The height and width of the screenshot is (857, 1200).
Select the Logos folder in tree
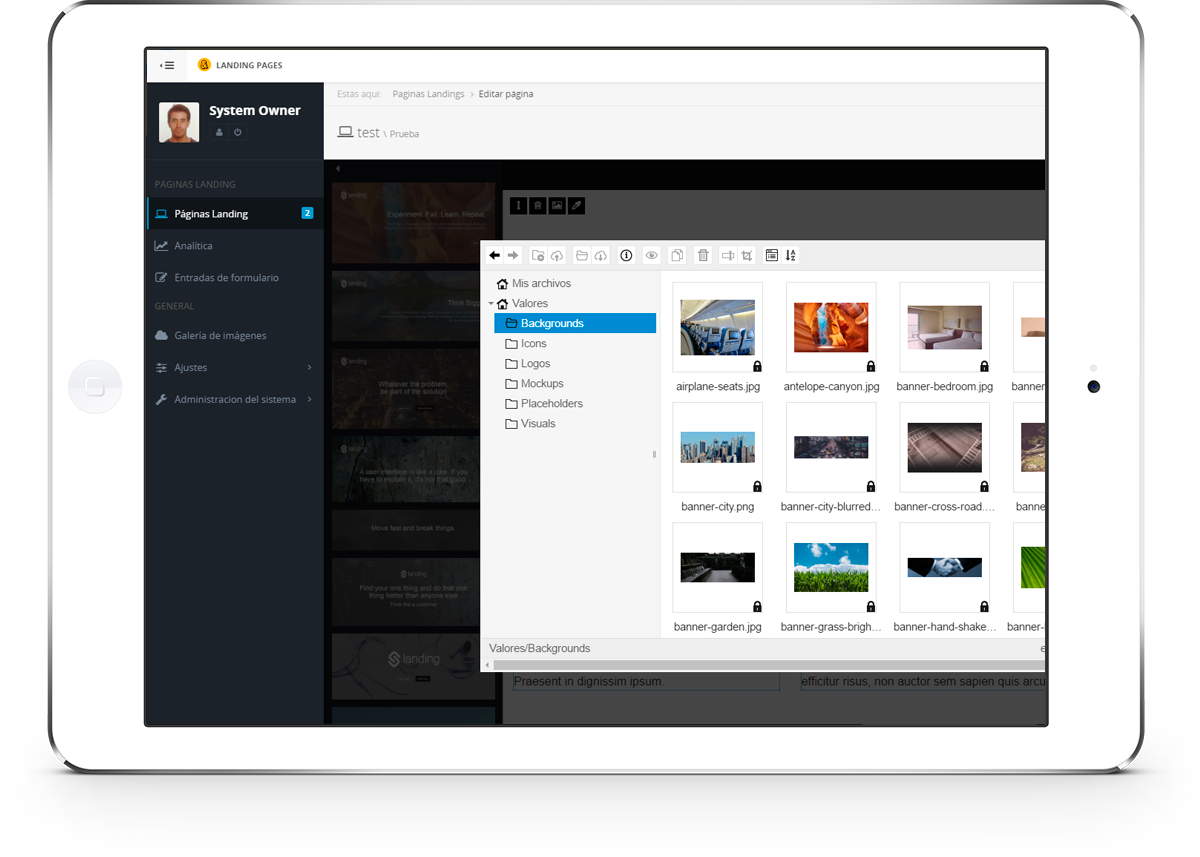click(x=528, y=363)
